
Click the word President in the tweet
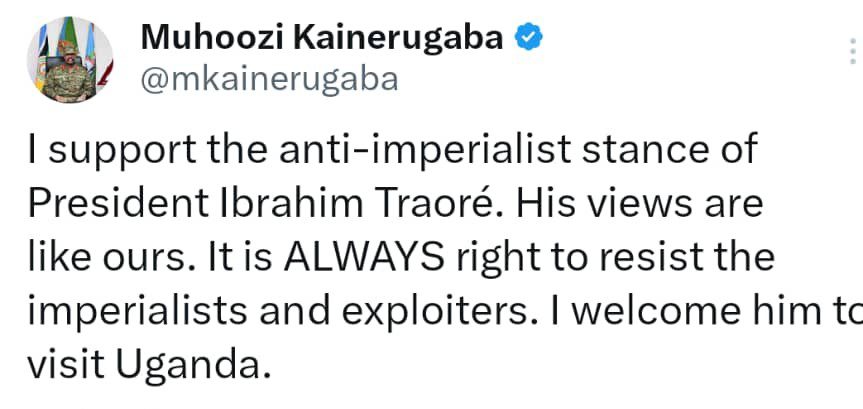coord(118,203)
